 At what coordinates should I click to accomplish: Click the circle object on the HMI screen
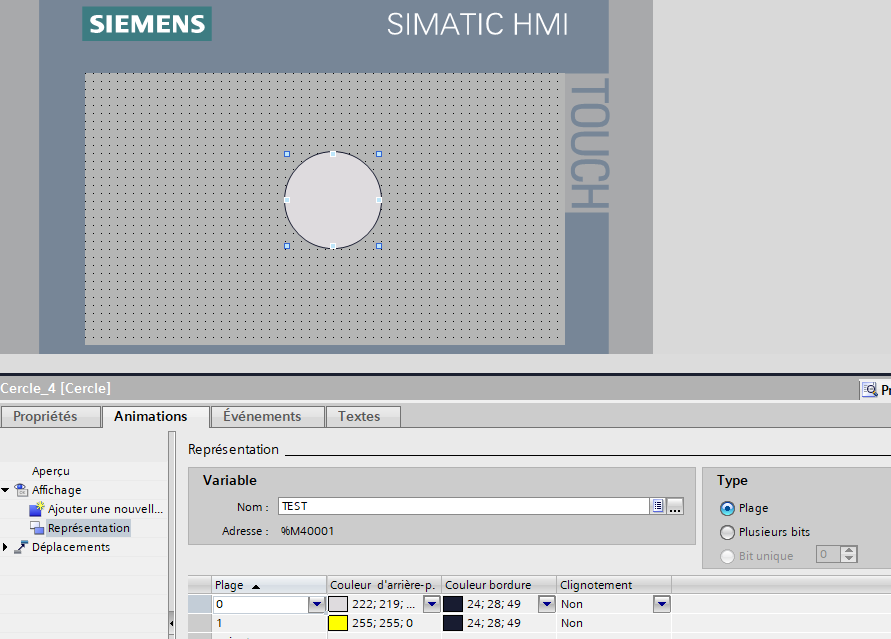(x=332, y=200)
